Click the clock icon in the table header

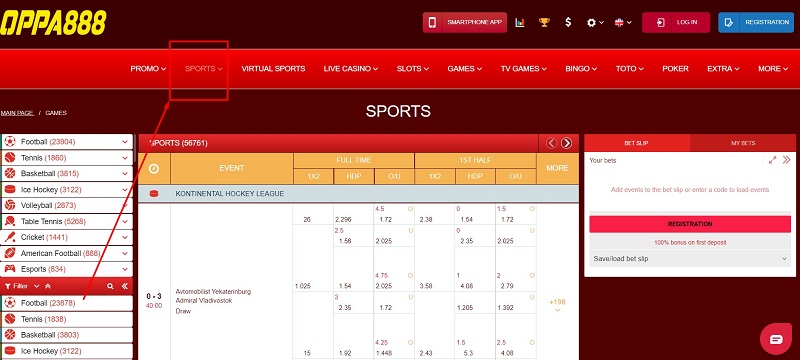(x=154, y=168)
